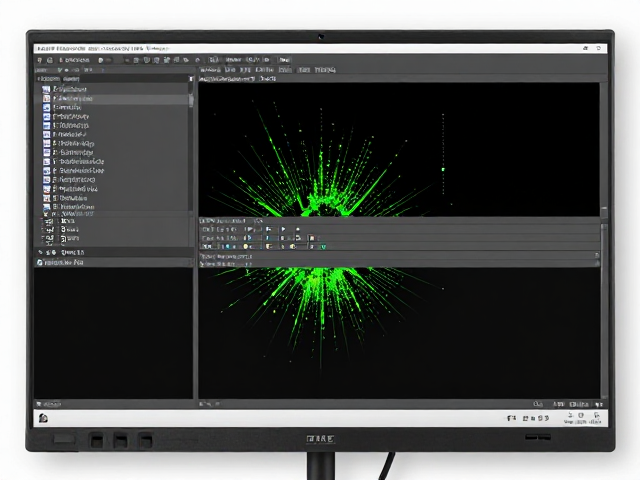The width and height of the screenshot is (640, 480).
Task: Click the dark filter field above the file list
Action: [x=112, y=78]
